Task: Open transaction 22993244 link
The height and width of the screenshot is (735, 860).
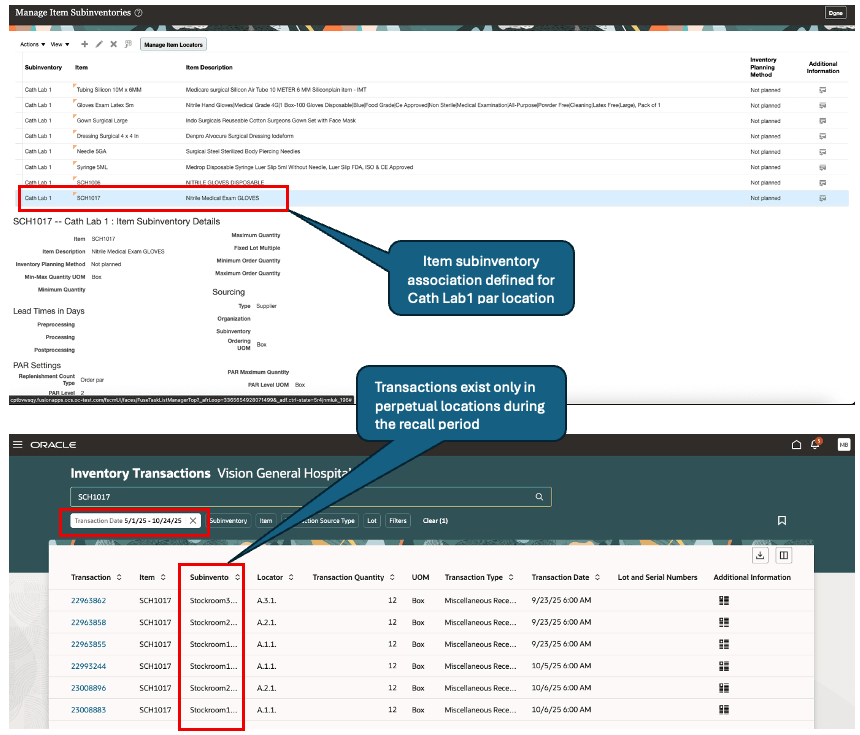Action: (x=88, y=666)
